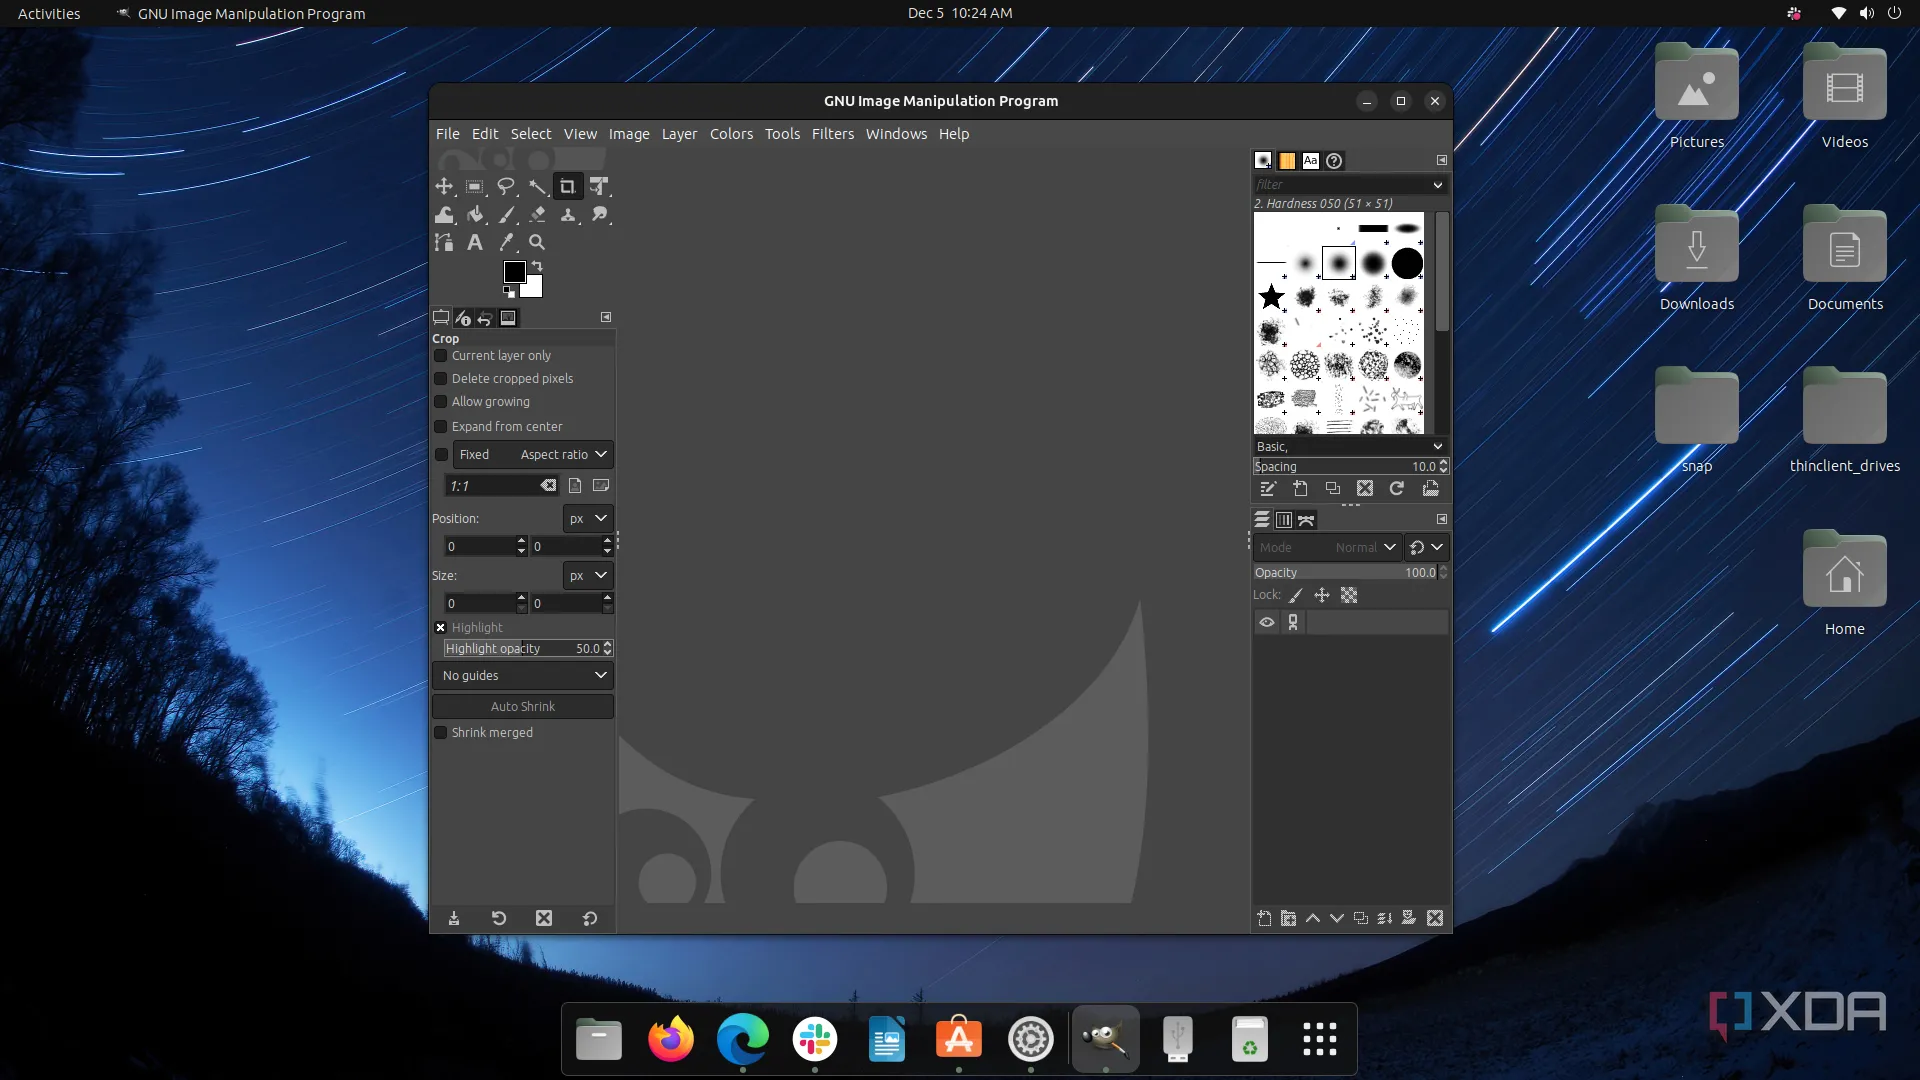
Task: Open the layer Mode Normal dropdown
Action: pos(1327,548)
